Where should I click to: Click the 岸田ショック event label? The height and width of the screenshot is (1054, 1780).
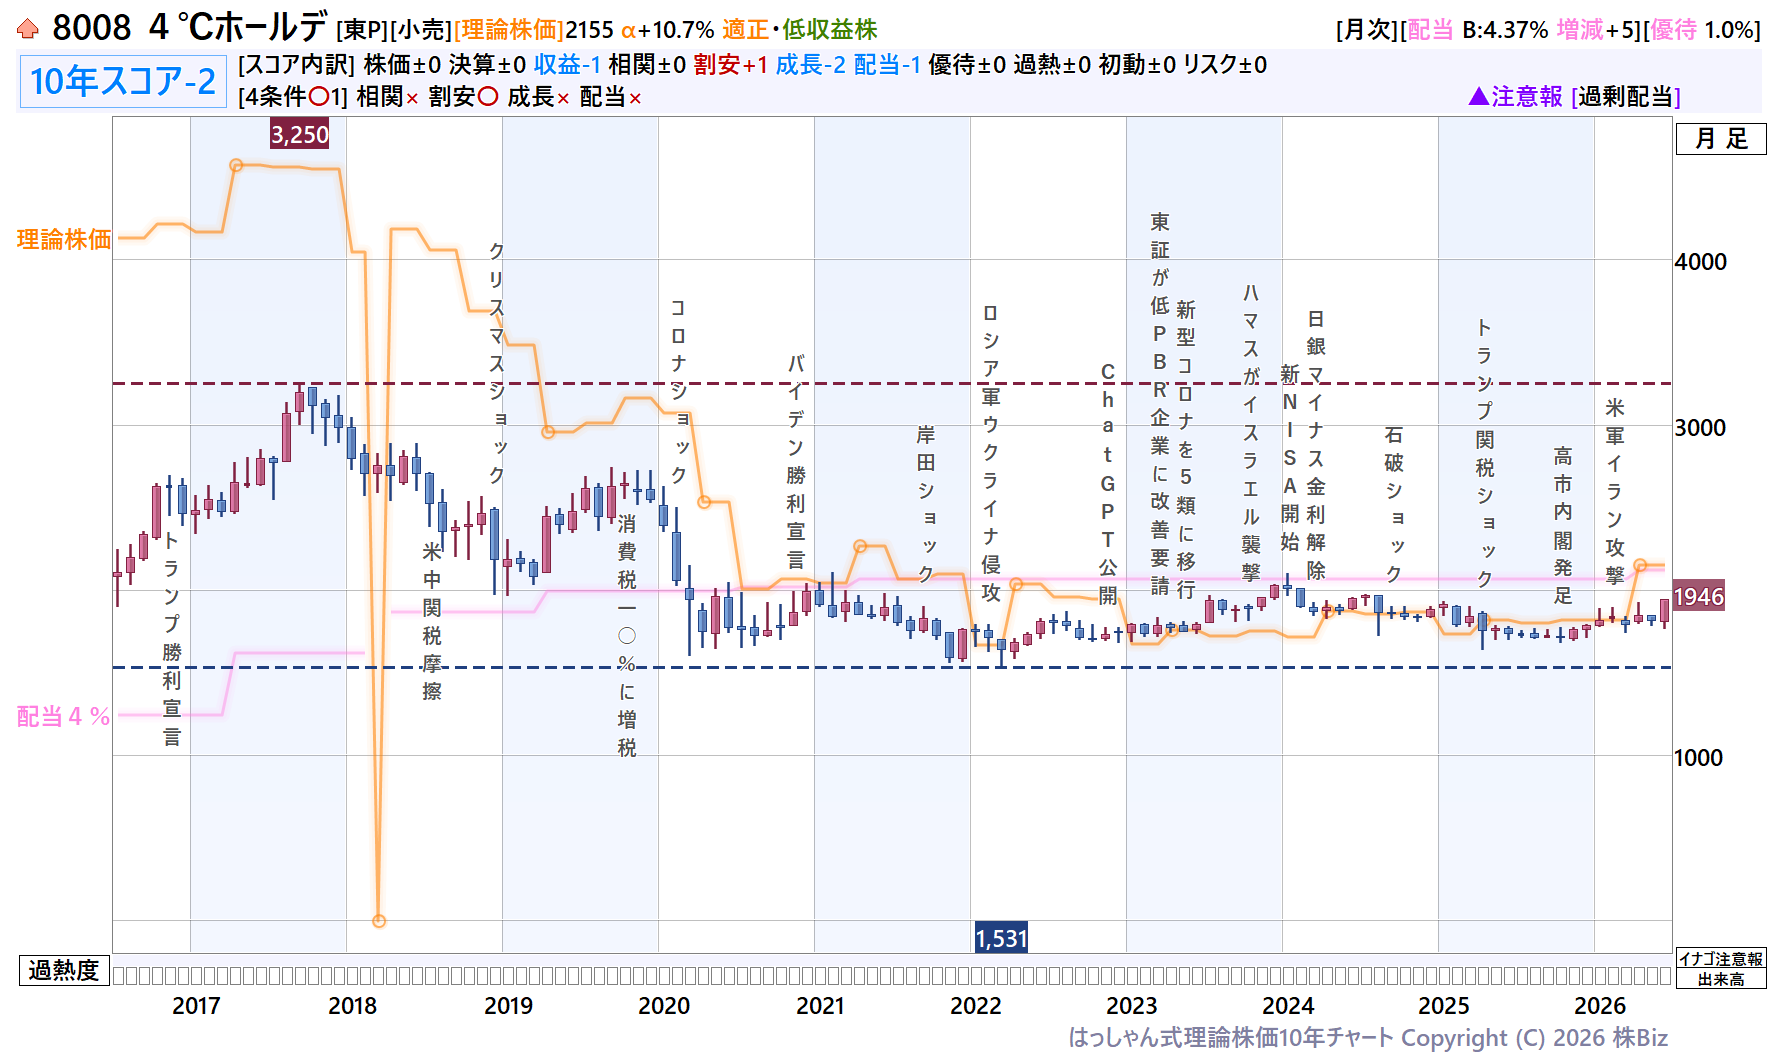pos(926,503)
